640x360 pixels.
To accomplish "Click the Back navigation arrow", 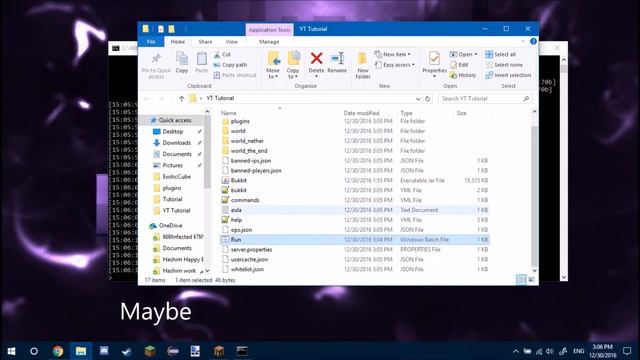I will 147,98.
